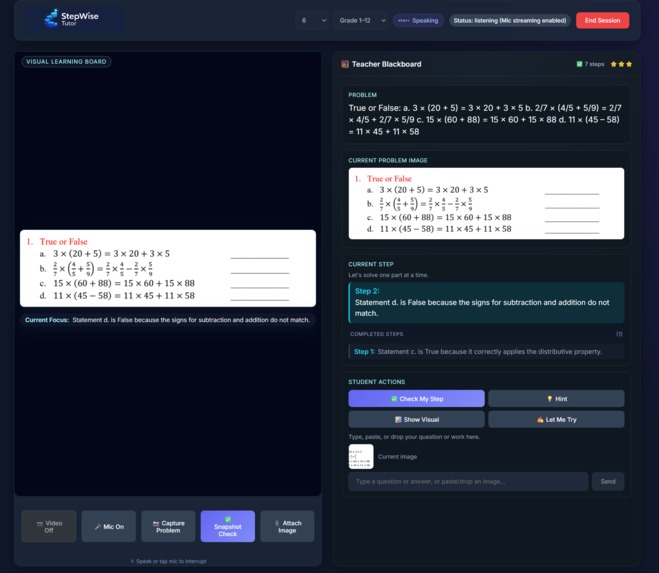The image size is (659, 573).
Task: Open the dropdown showing value 6
Action: tap(314, 20)
